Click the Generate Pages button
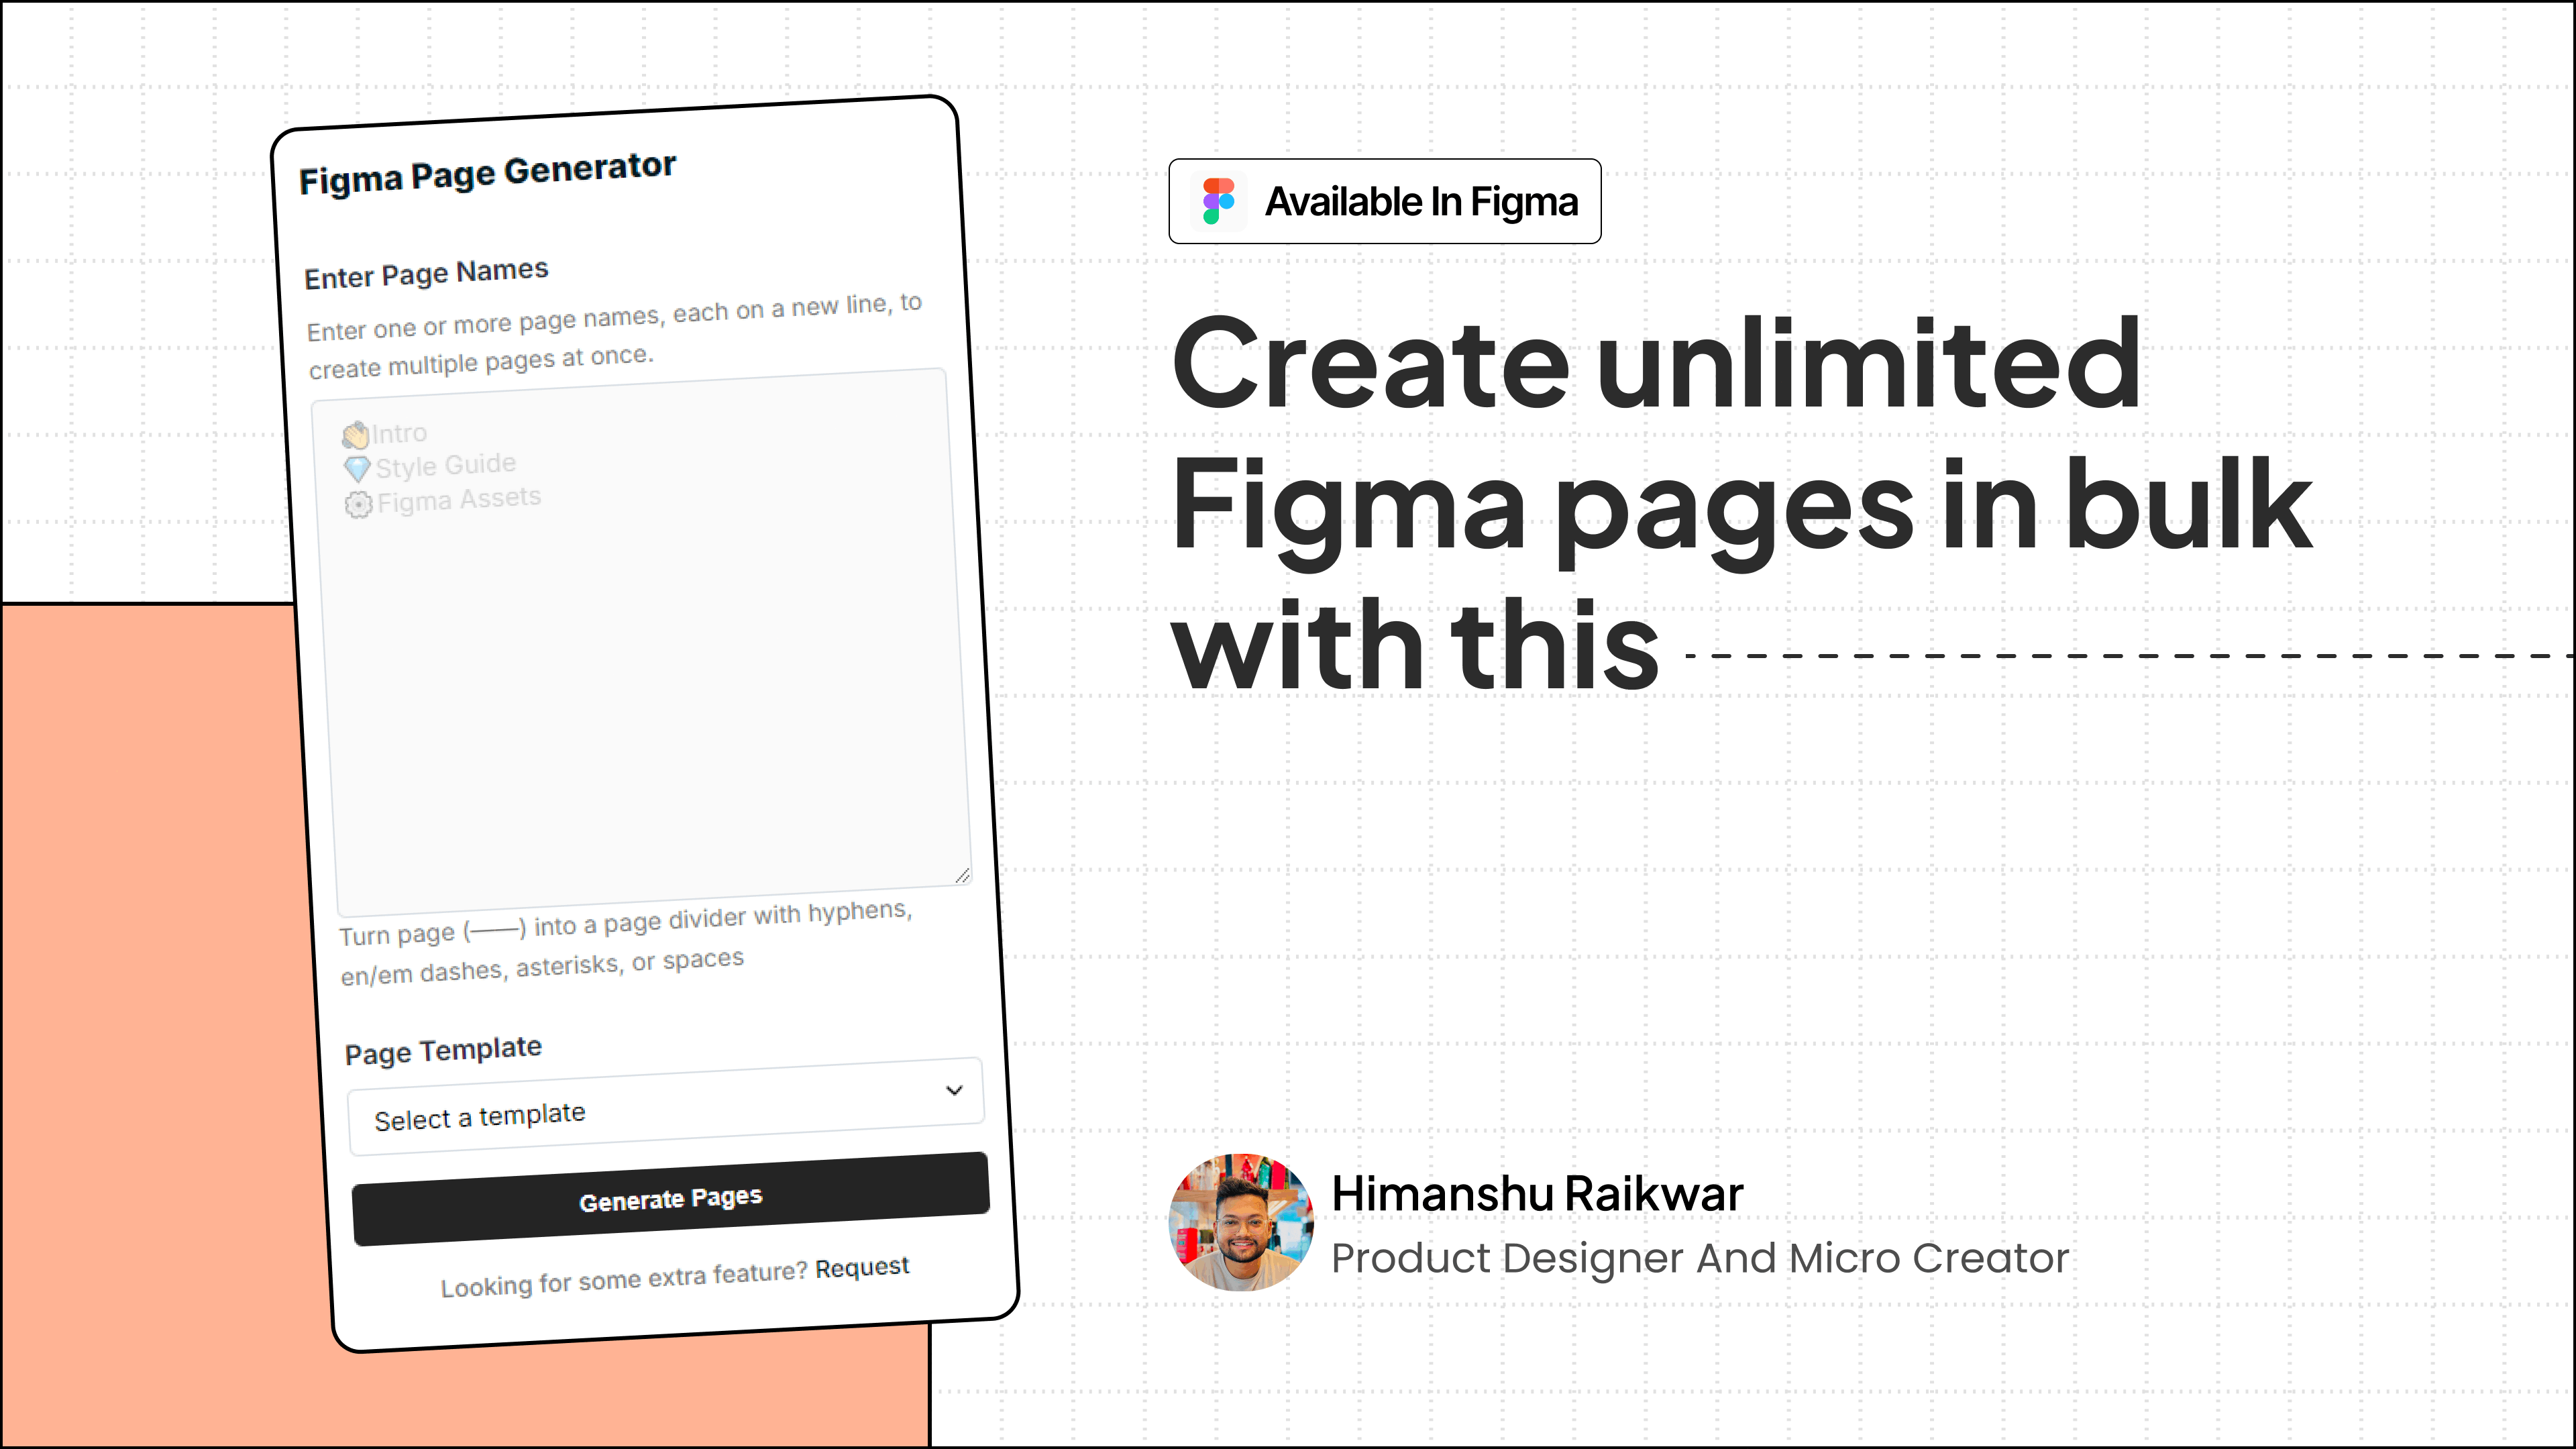2576x1449 pixels. pos(670,1198)
